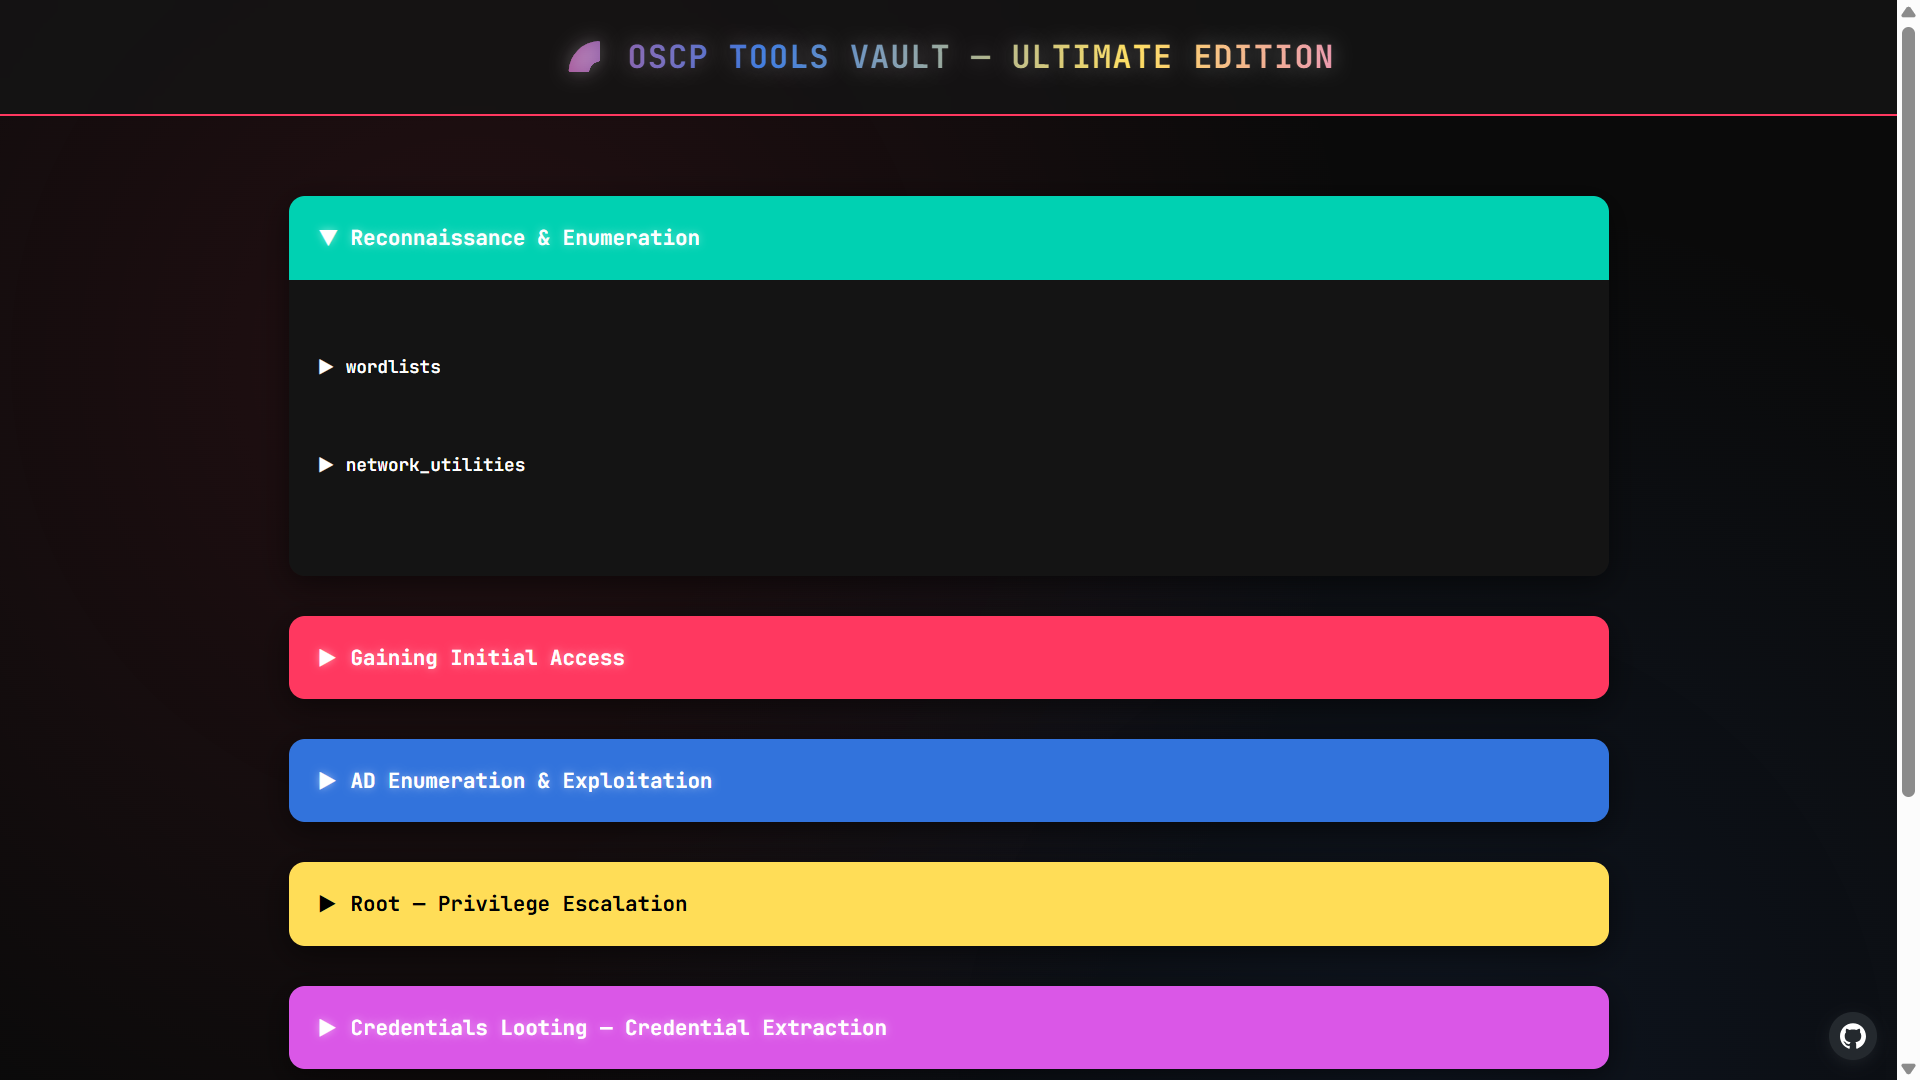
Task: Open AD Enumeration & Exploitation section
Action: [531, 781]
